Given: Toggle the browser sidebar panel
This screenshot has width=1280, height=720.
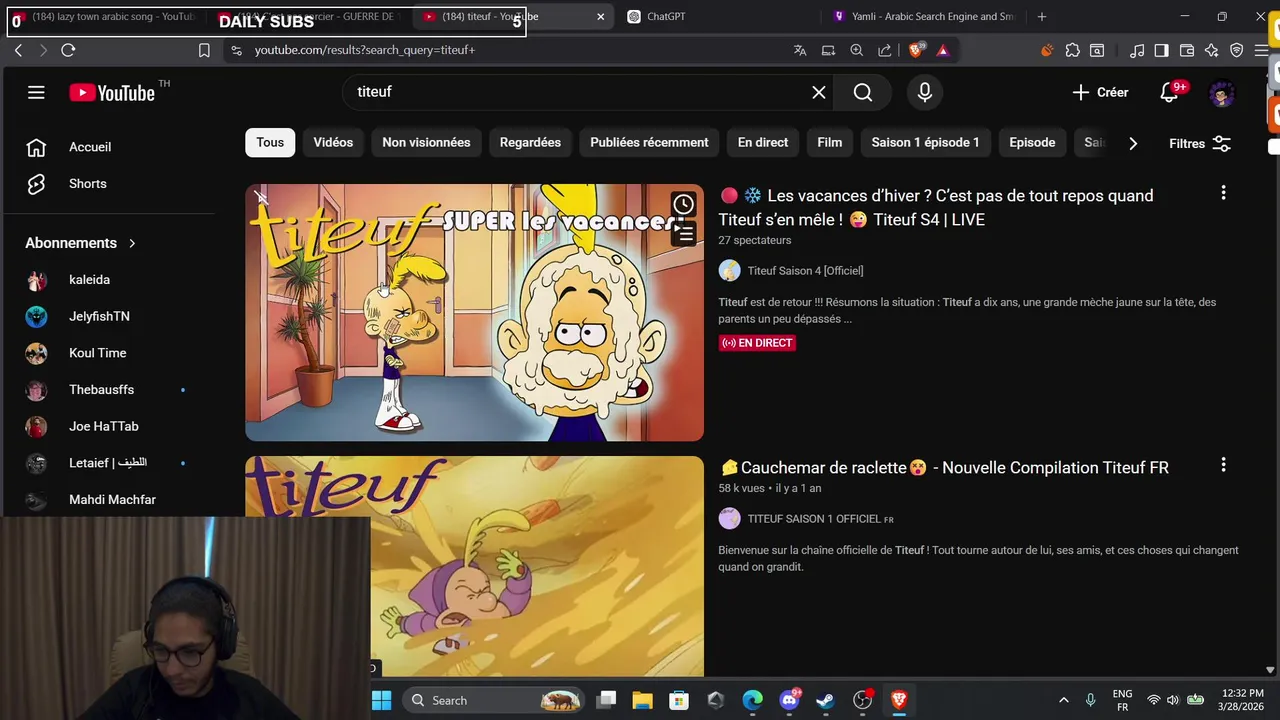Looking at the screenshot, I should click(1161, 50).
